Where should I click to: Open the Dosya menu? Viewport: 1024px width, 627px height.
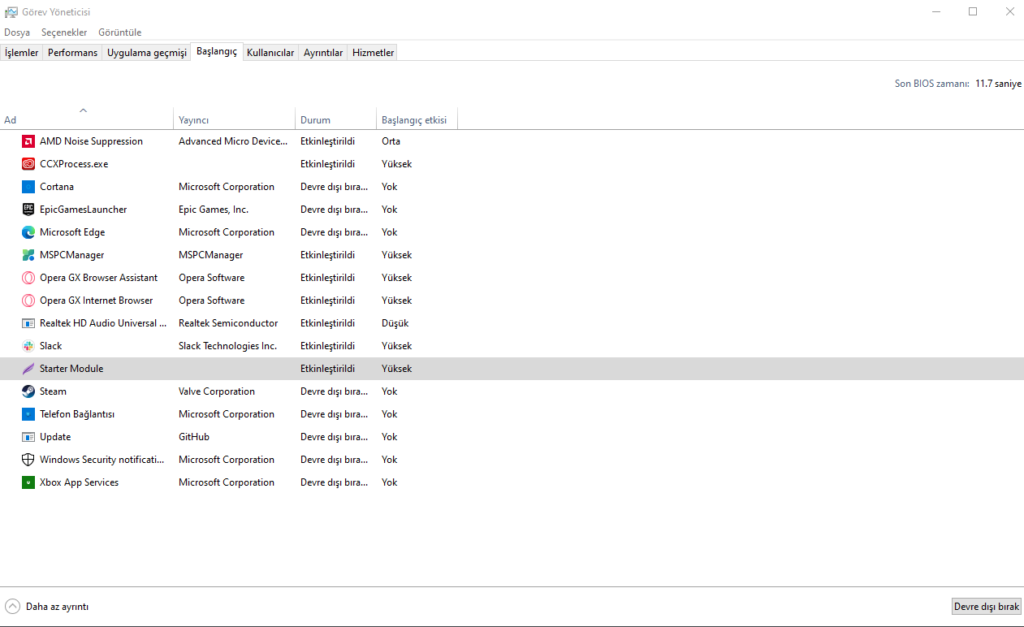17,32
